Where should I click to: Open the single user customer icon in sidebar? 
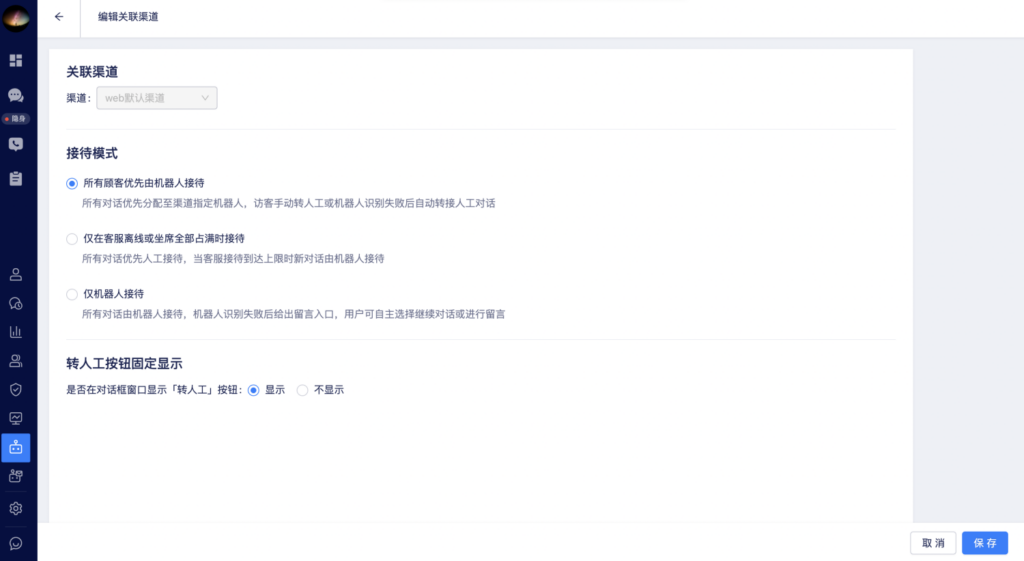click(x=16, y=274)
